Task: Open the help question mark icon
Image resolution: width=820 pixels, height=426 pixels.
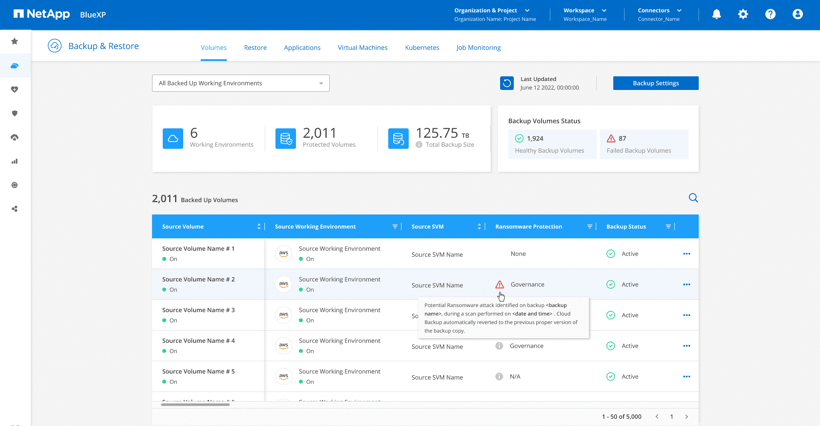Action: tap(770, 14)
